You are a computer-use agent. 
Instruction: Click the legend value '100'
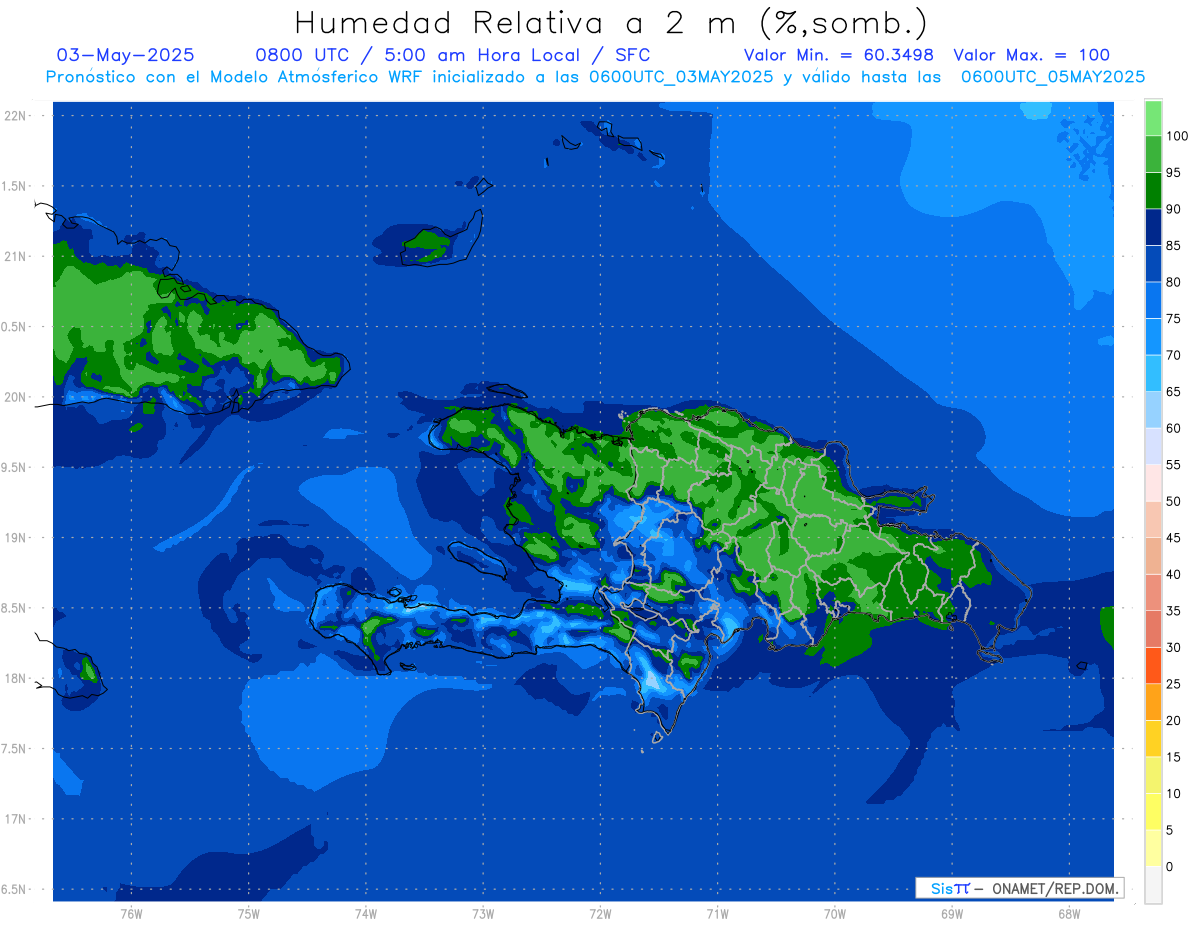pos(1176,136)
